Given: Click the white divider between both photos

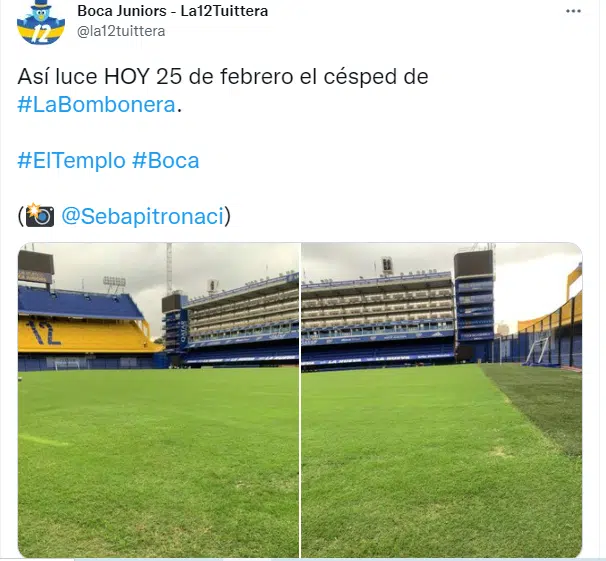Looking at the screenshot, I should [300, 400].
